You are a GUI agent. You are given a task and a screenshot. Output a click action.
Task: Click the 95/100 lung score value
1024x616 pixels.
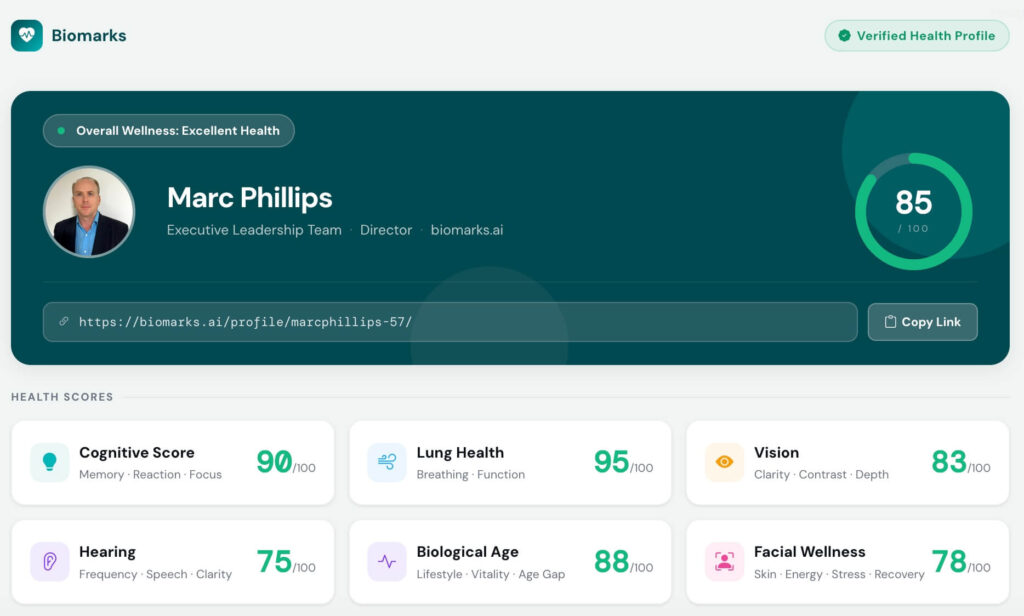tap(624, 462)
